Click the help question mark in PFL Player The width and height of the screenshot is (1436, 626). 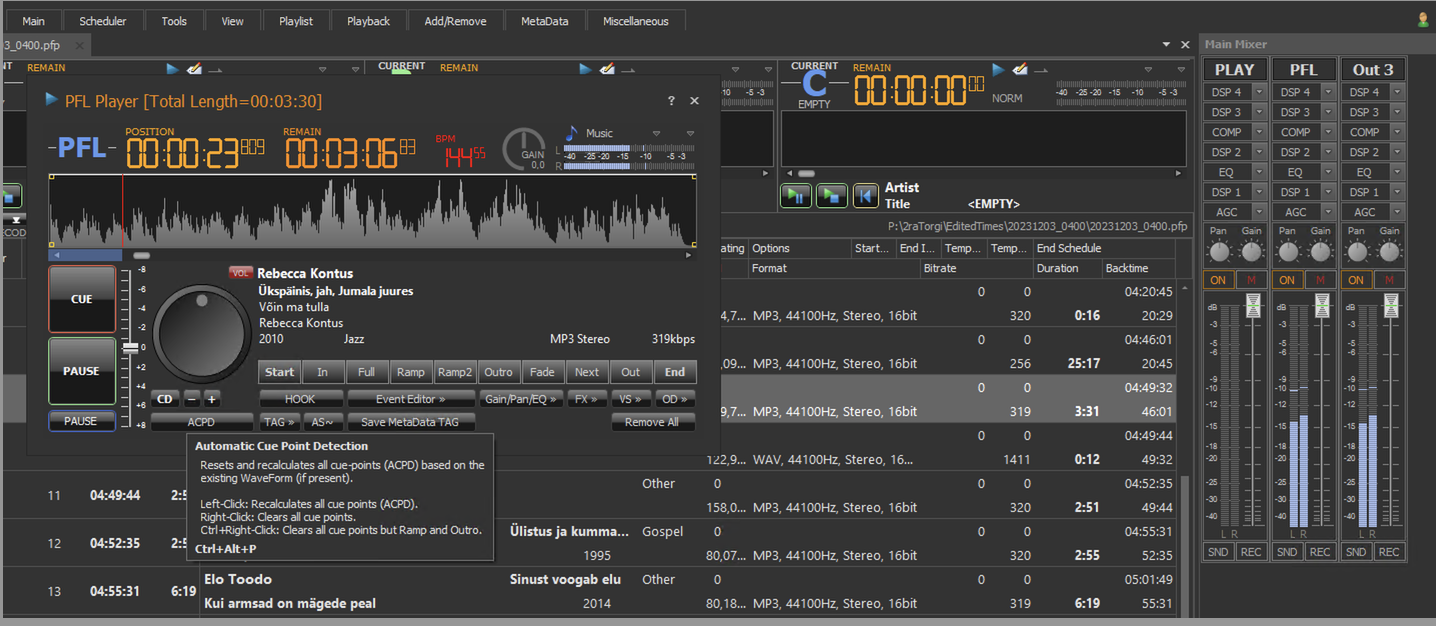pos(671,101)
